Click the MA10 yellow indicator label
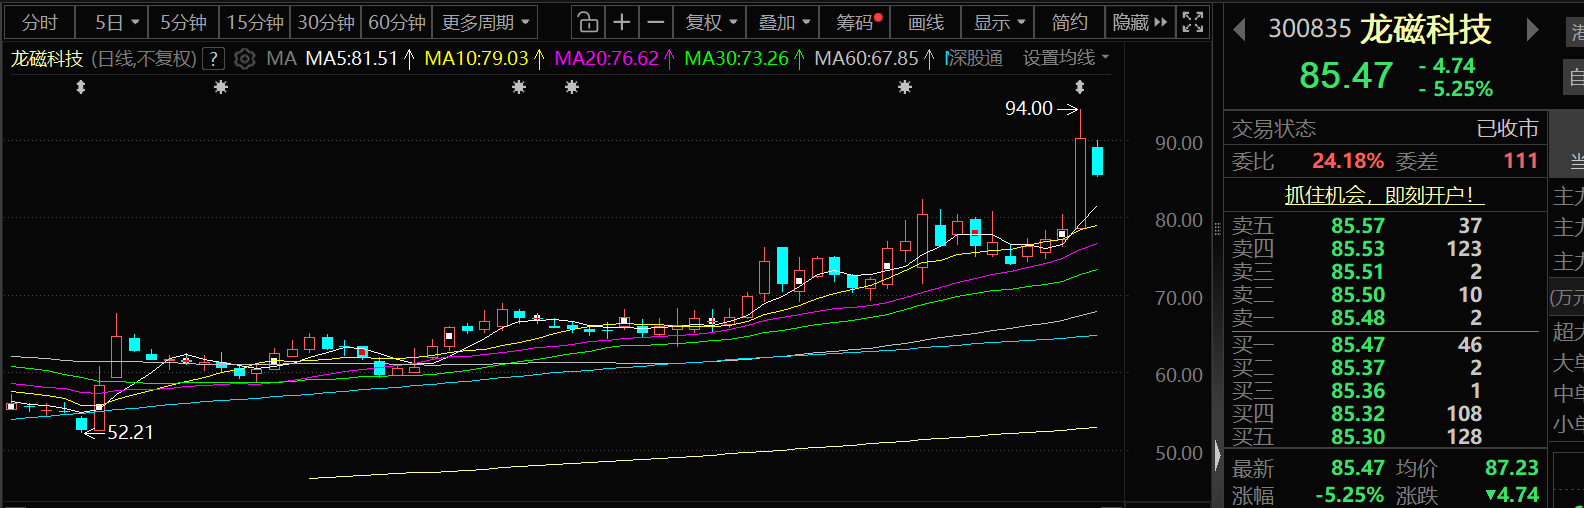 (476, 59)
